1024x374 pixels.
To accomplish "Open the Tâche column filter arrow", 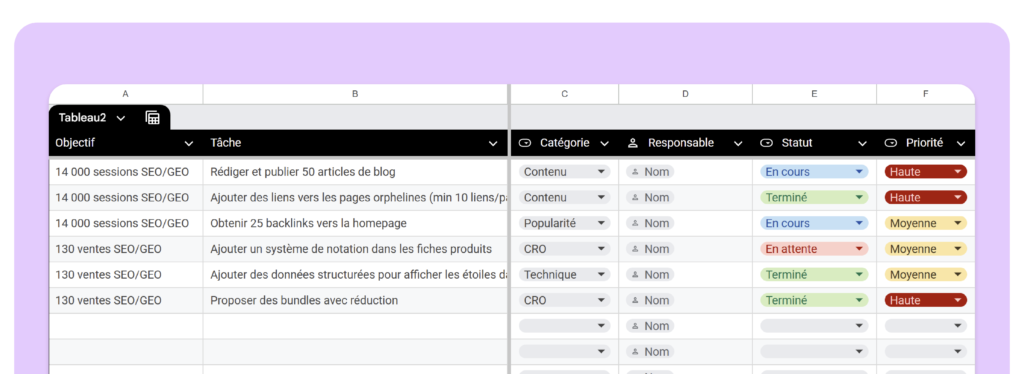I will click(x=493, y=144).
